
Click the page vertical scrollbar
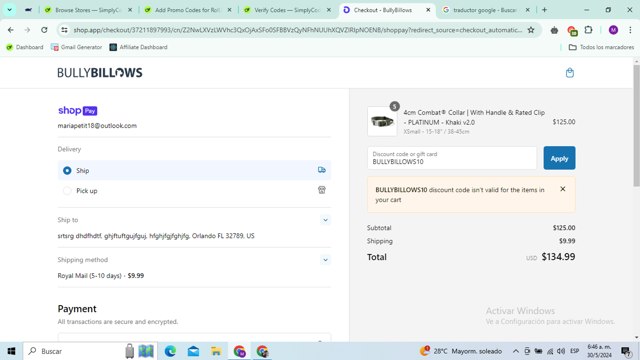point(636,126)
